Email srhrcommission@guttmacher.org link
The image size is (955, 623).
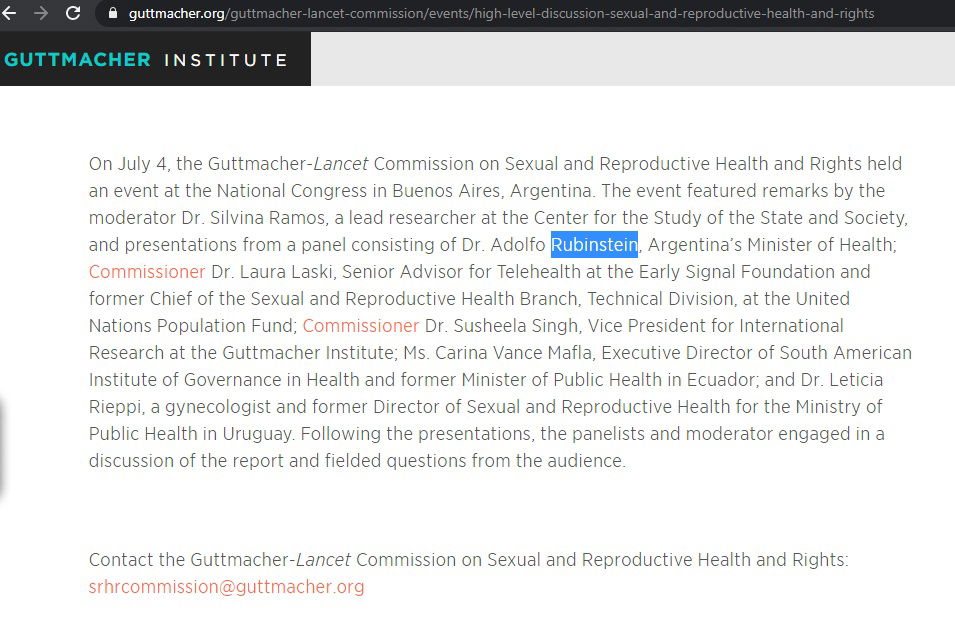pos(227,587)
